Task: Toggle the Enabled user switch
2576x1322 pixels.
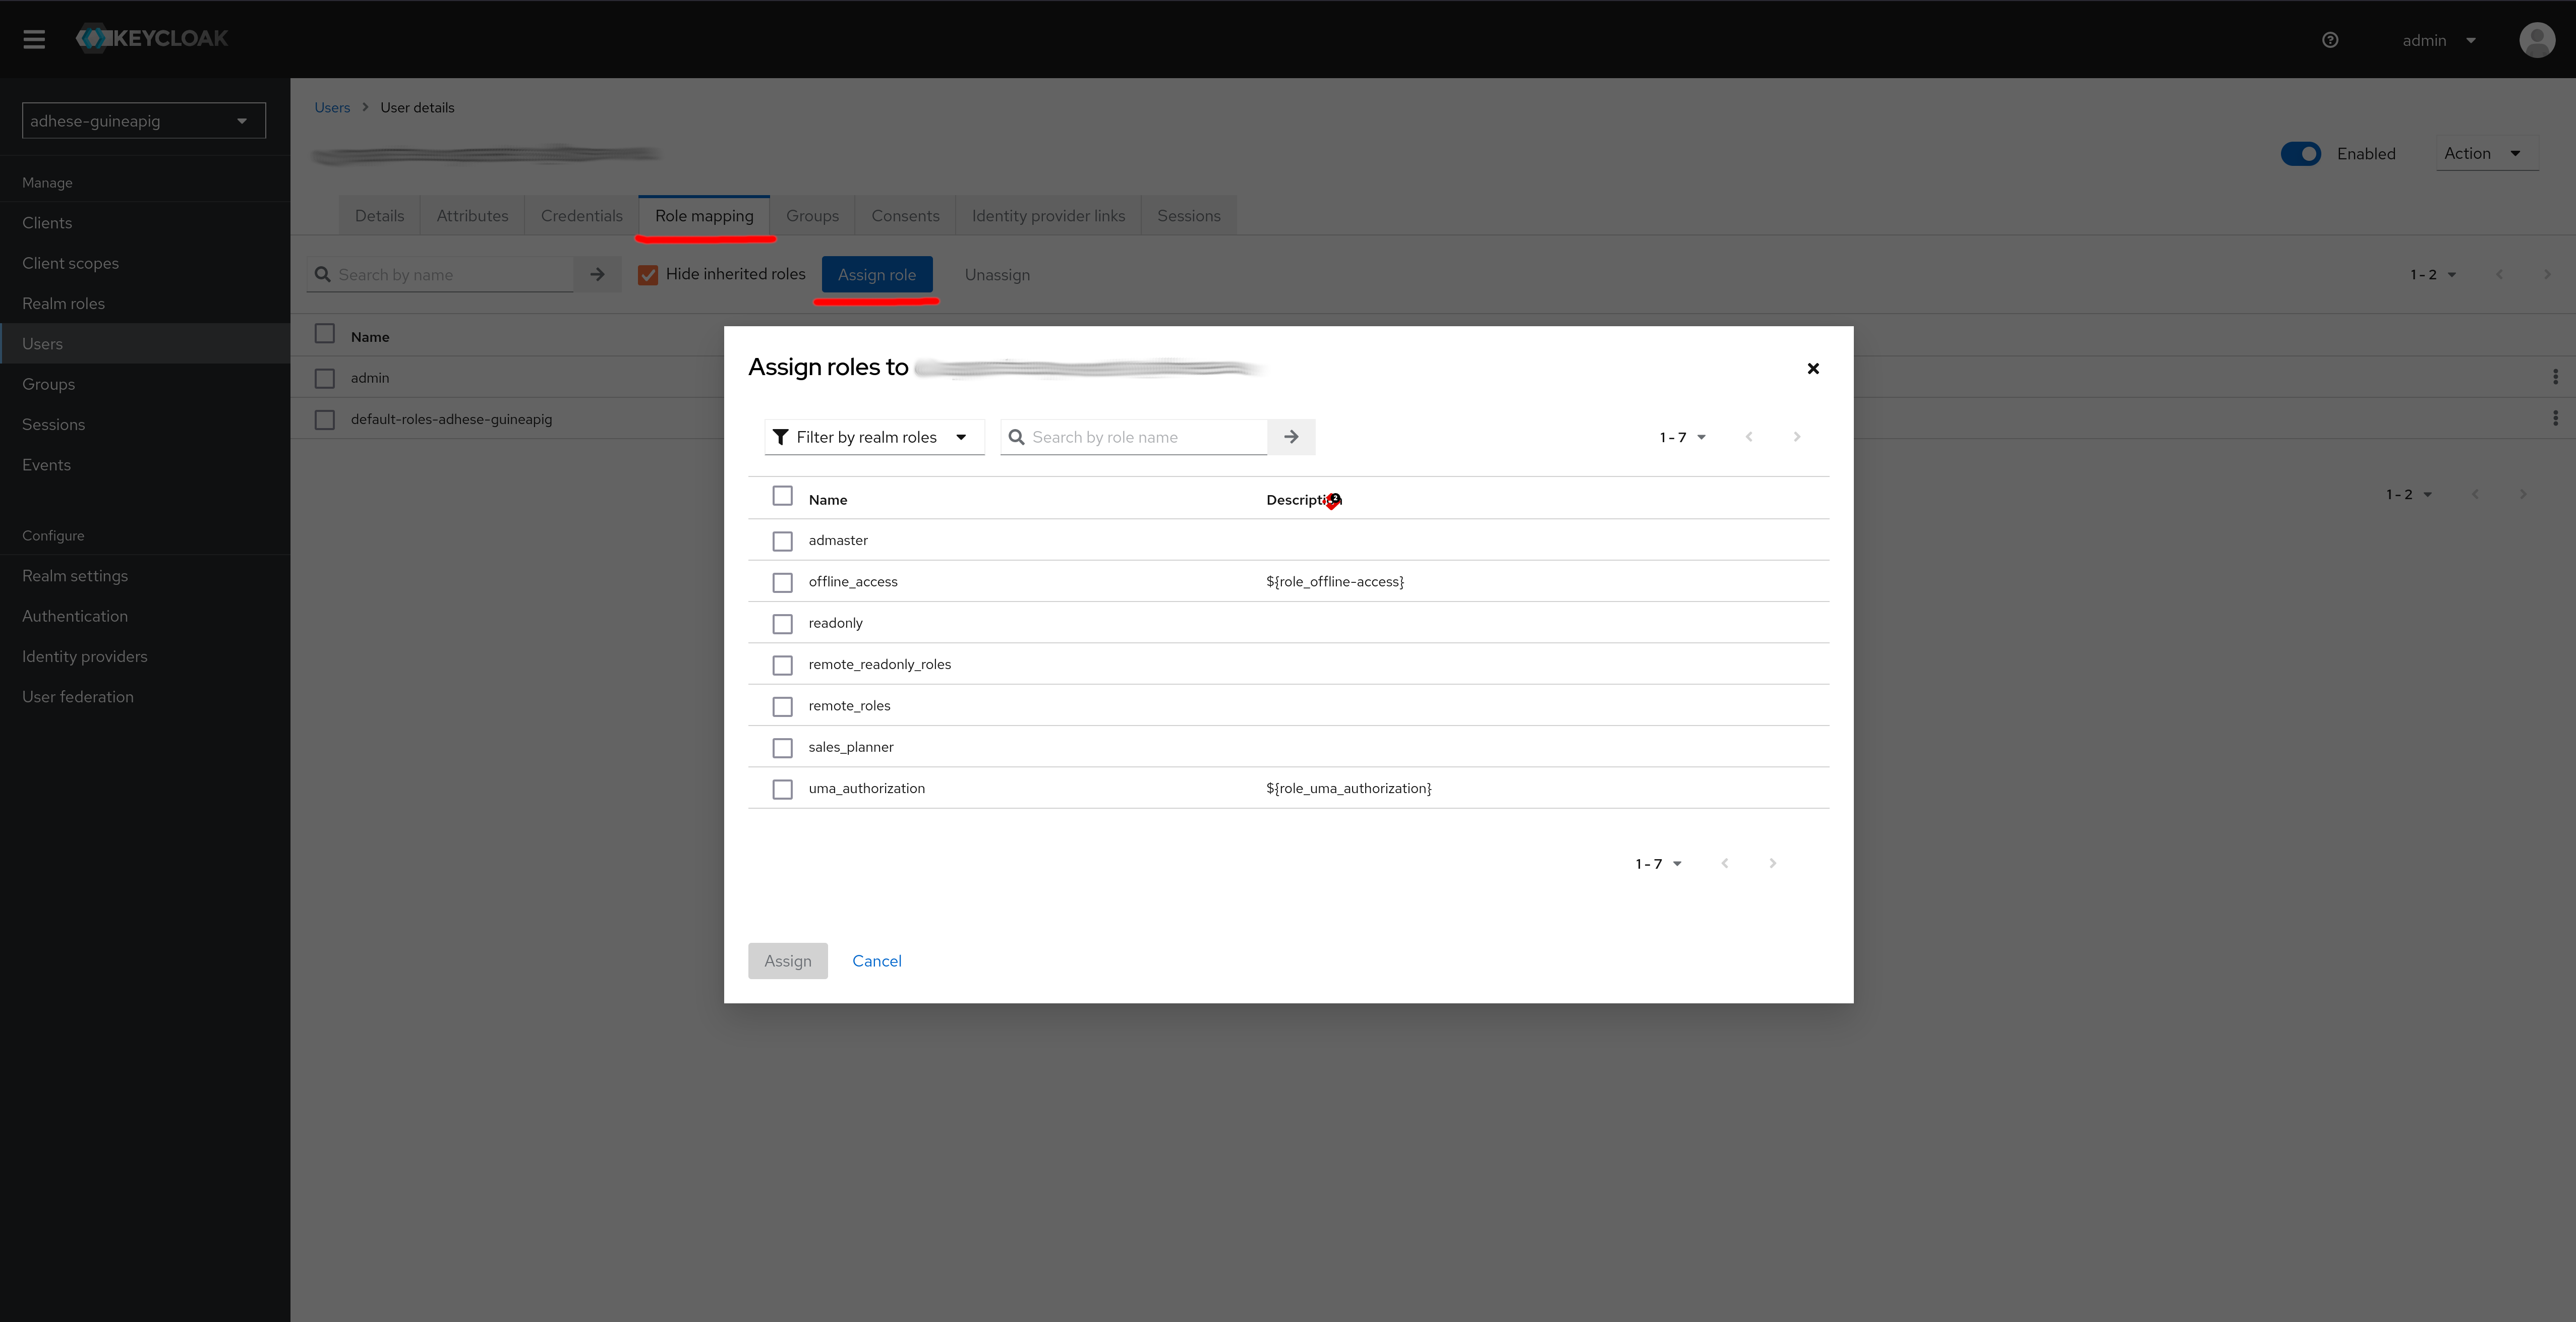Action: click(x=2300, y=154)
